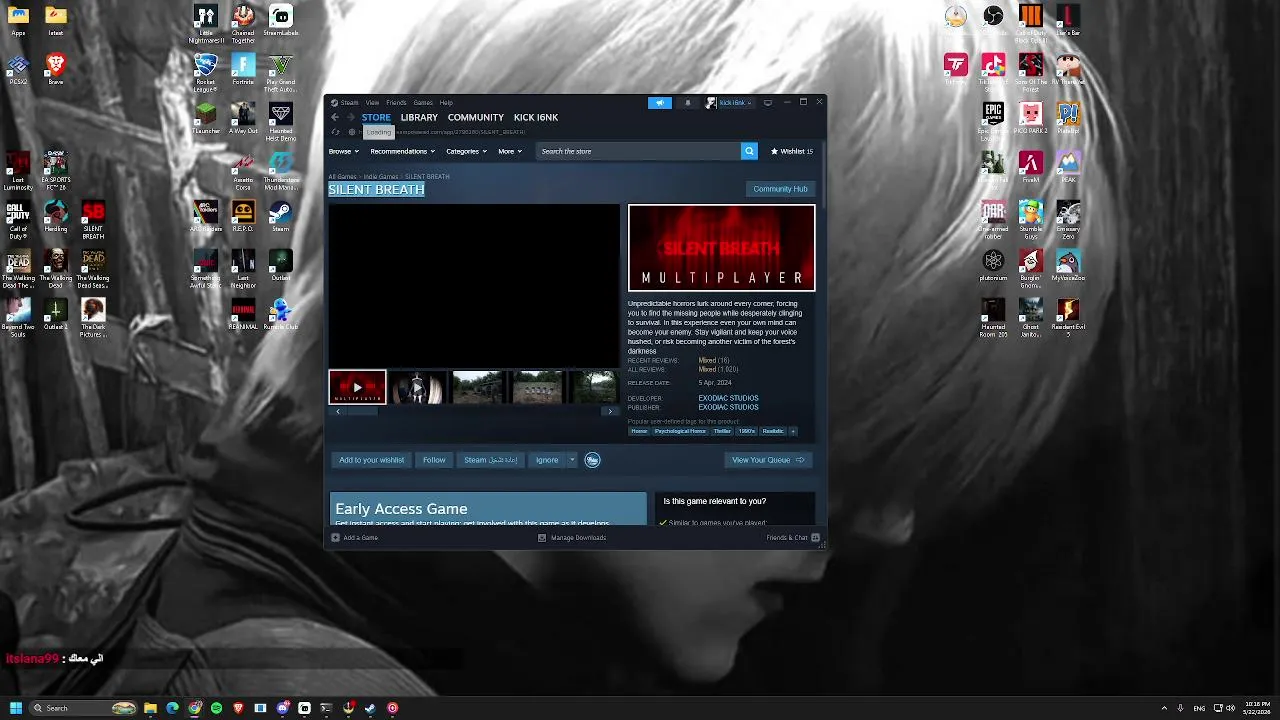Open Steam announcements megaphone button

tap(659, 102)
